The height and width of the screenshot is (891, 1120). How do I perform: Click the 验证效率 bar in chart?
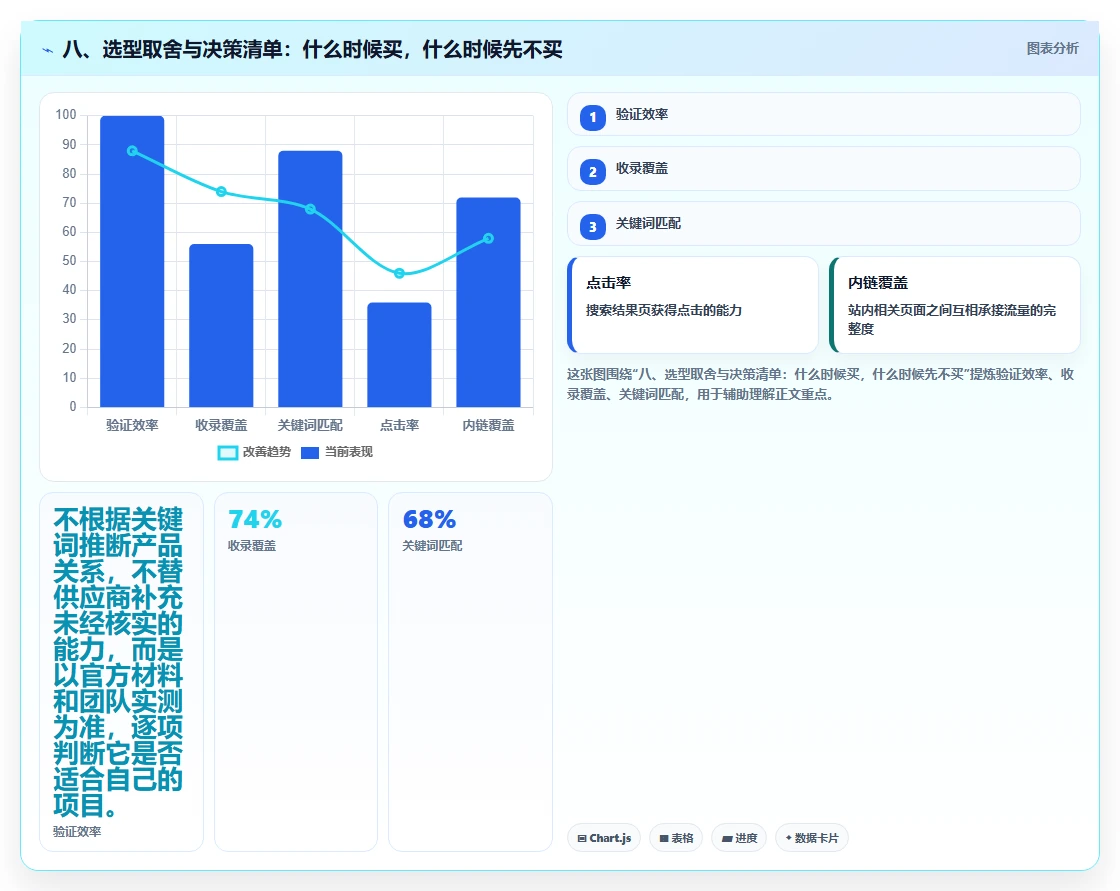point(132,262)
